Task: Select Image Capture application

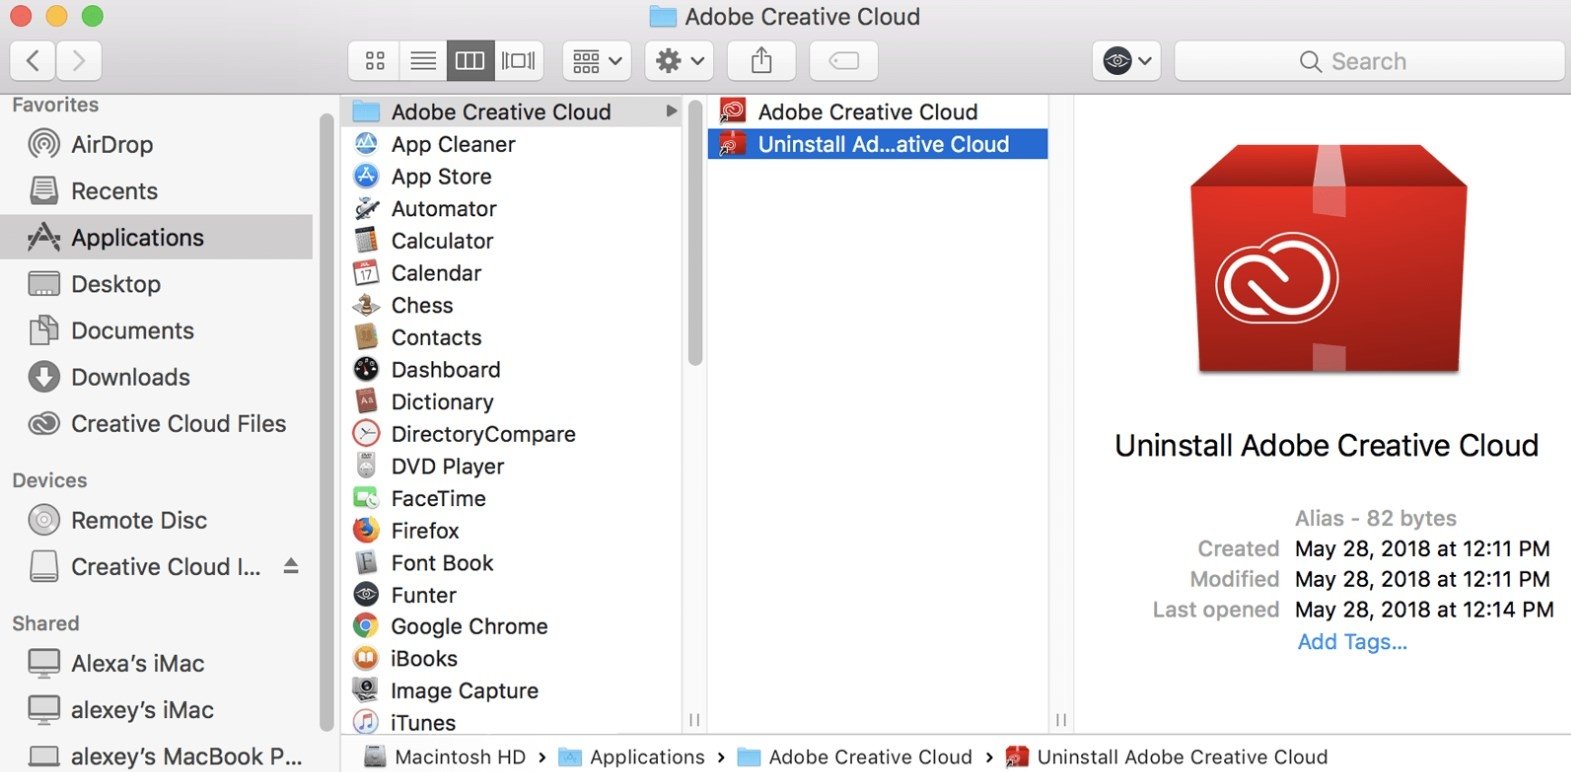Action: coord(512,691)
